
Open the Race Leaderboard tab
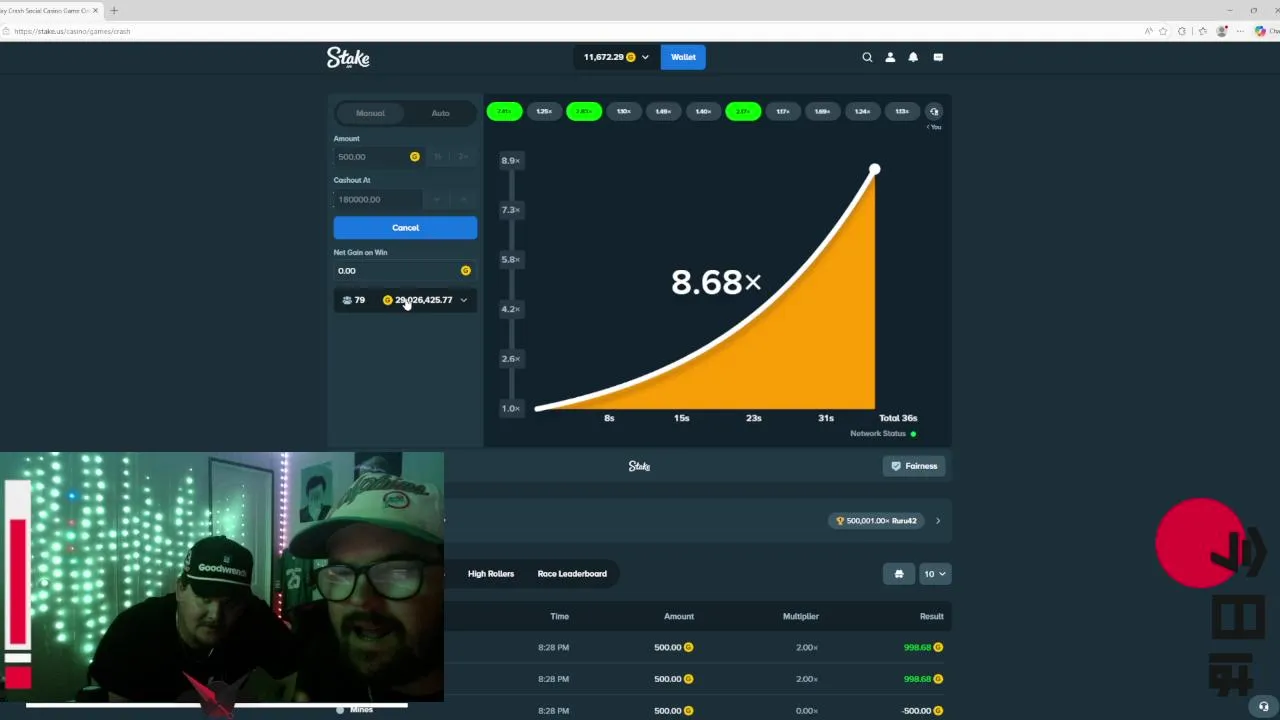pos(572,574)
